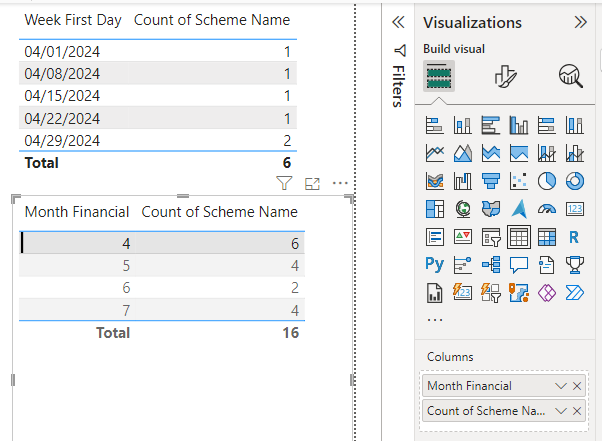
Task: Select the ribbon chart visual
Action: [x=435, y=181]
